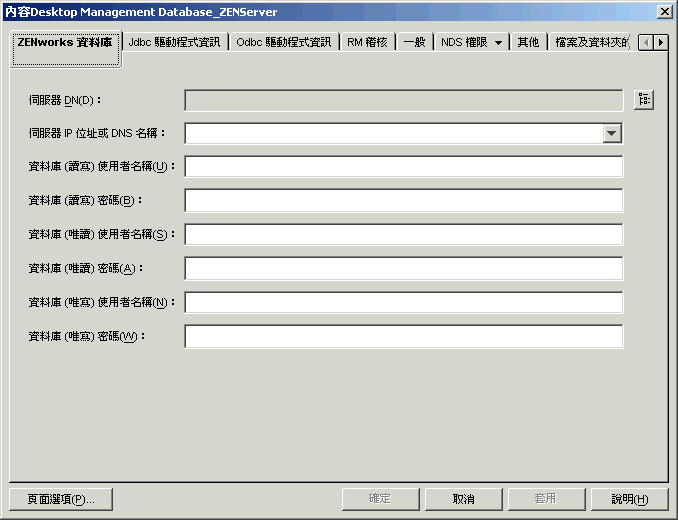Focus the 資料庫 (讀寫) 密碼 field
The image size is (678, 520).
[x=403, y=200]
